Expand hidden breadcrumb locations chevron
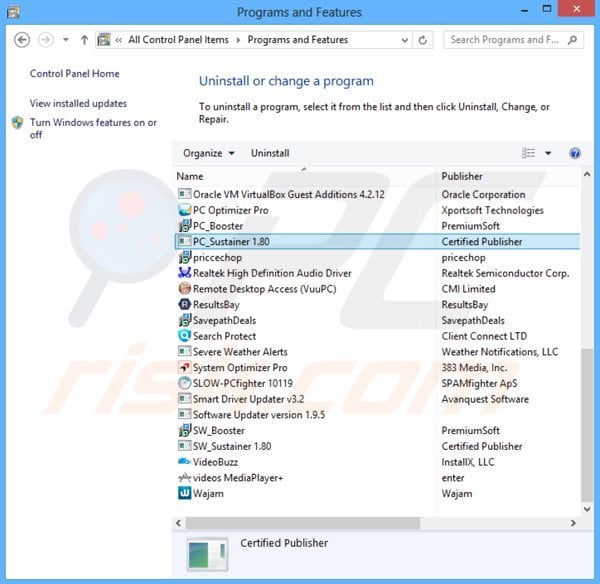The height and width of the screenshot is (584, 600). [119, 40]
